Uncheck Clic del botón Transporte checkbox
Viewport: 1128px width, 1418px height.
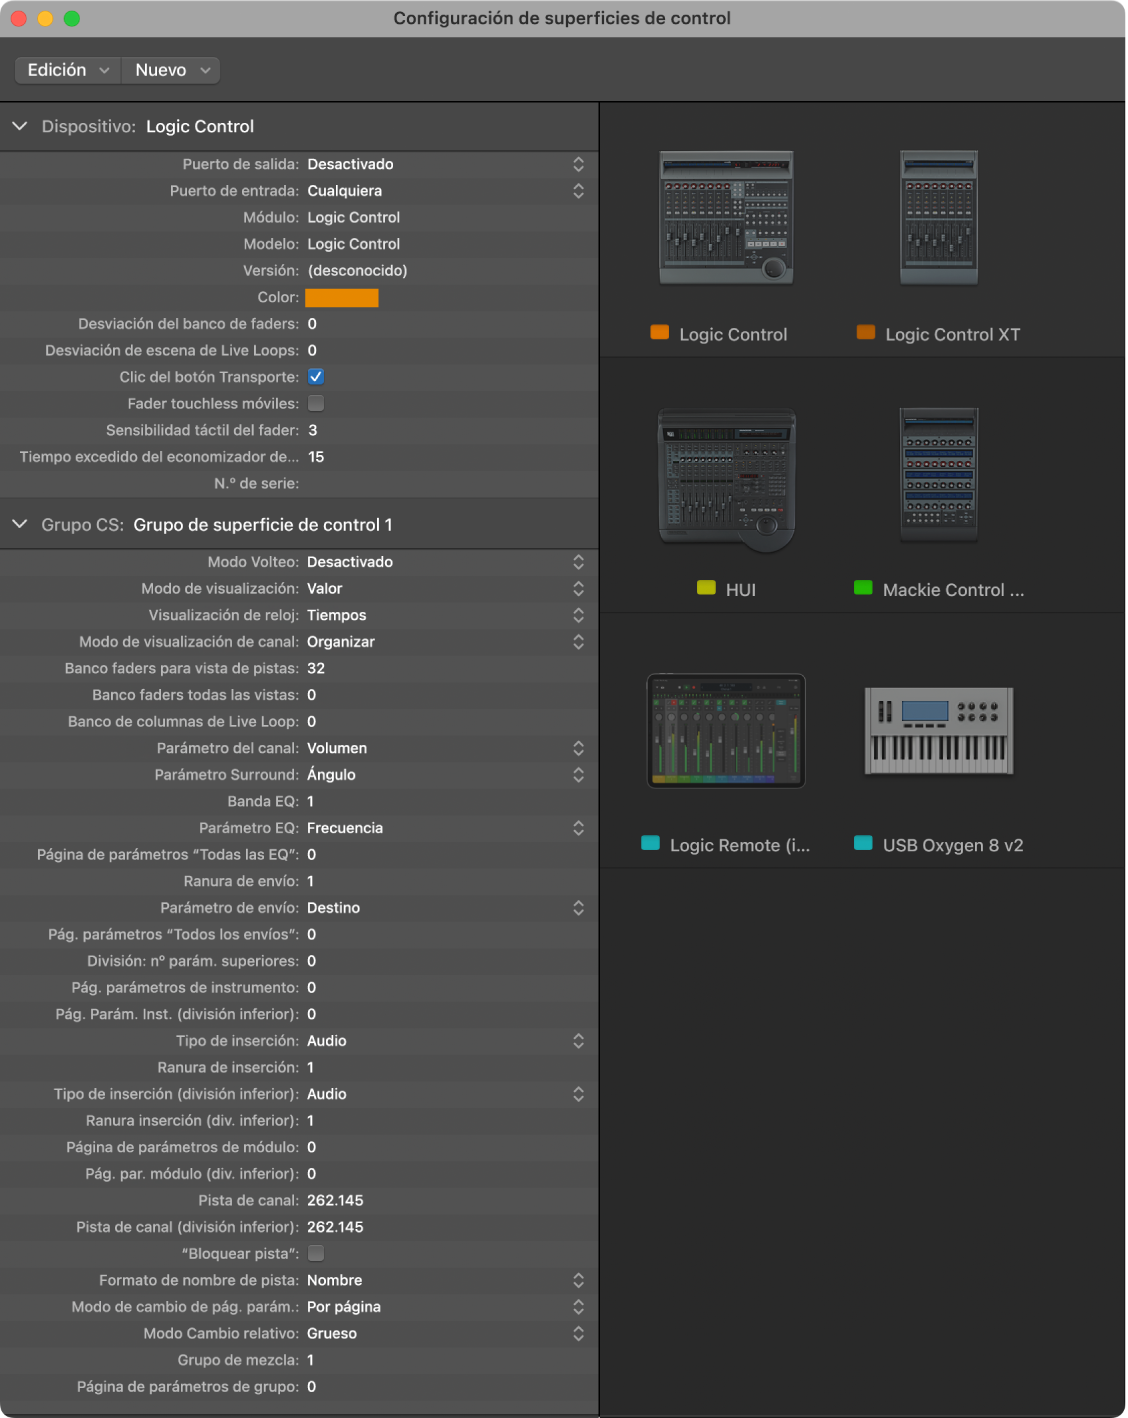(x=316, y=377)
